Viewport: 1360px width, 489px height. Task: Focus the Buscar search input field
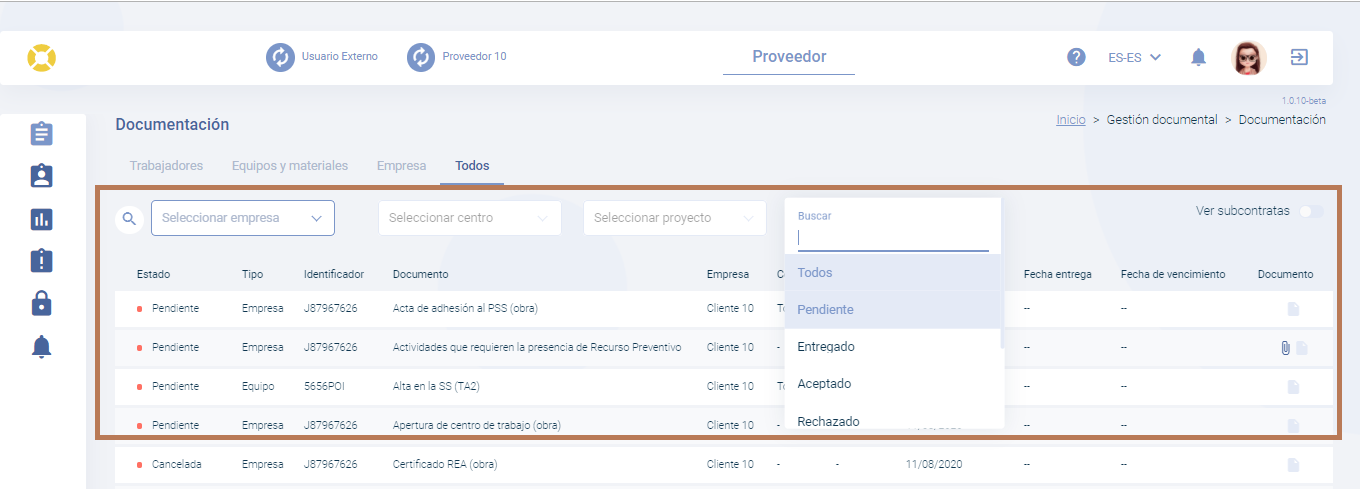(x=893, y=239)
